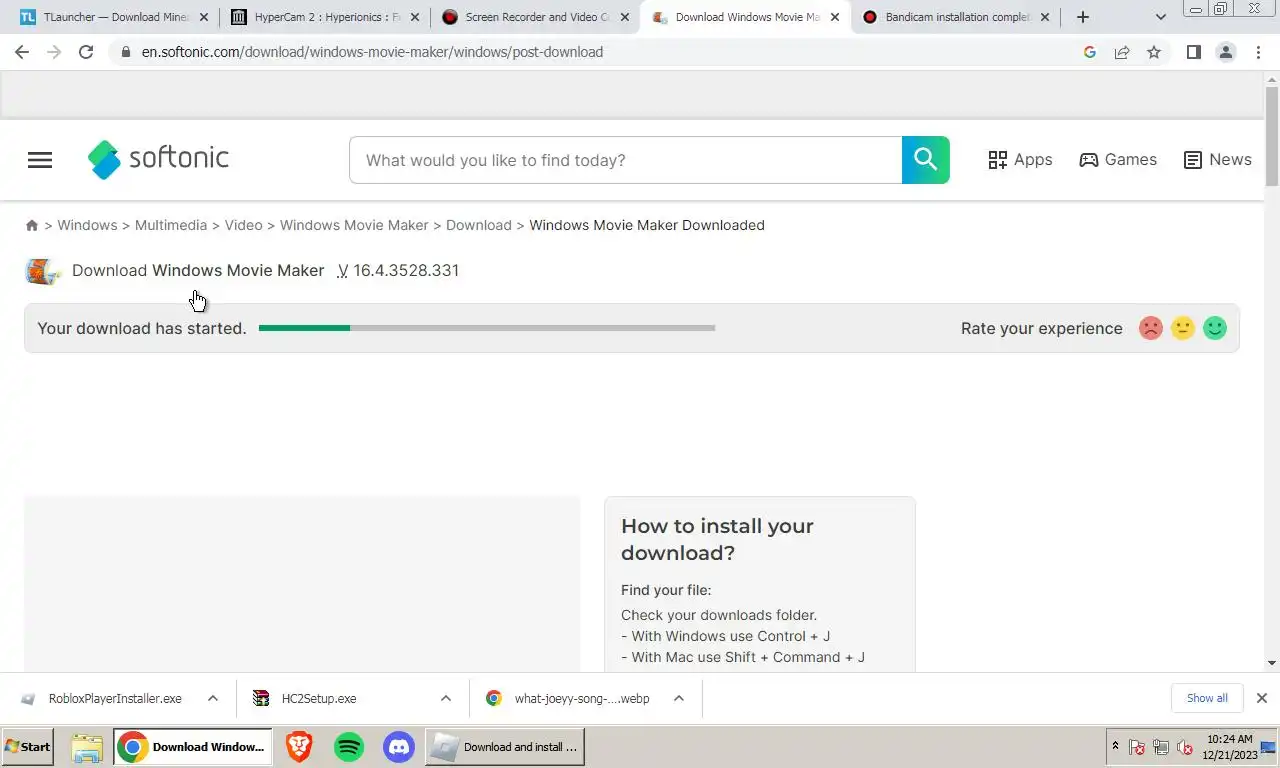Open the Chrome profile icon

coord(1226,52)
